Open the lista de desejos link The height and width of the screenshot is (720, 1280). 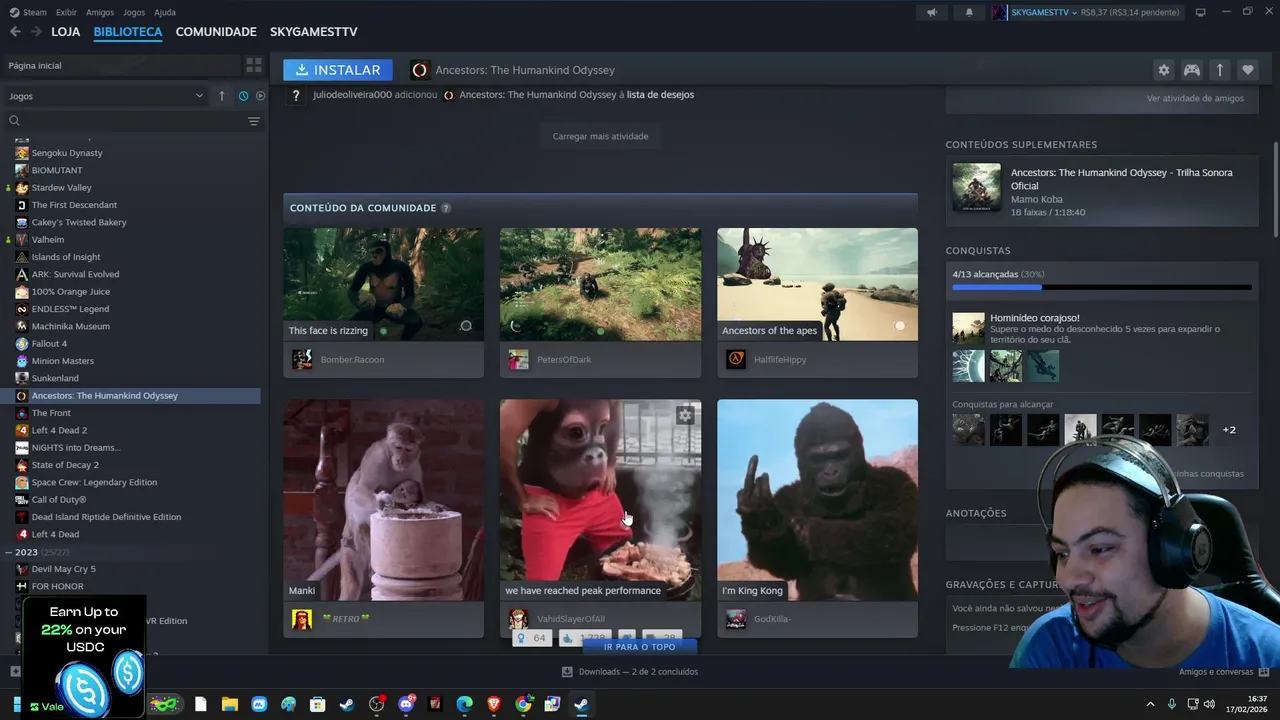(x=660, y=95)
